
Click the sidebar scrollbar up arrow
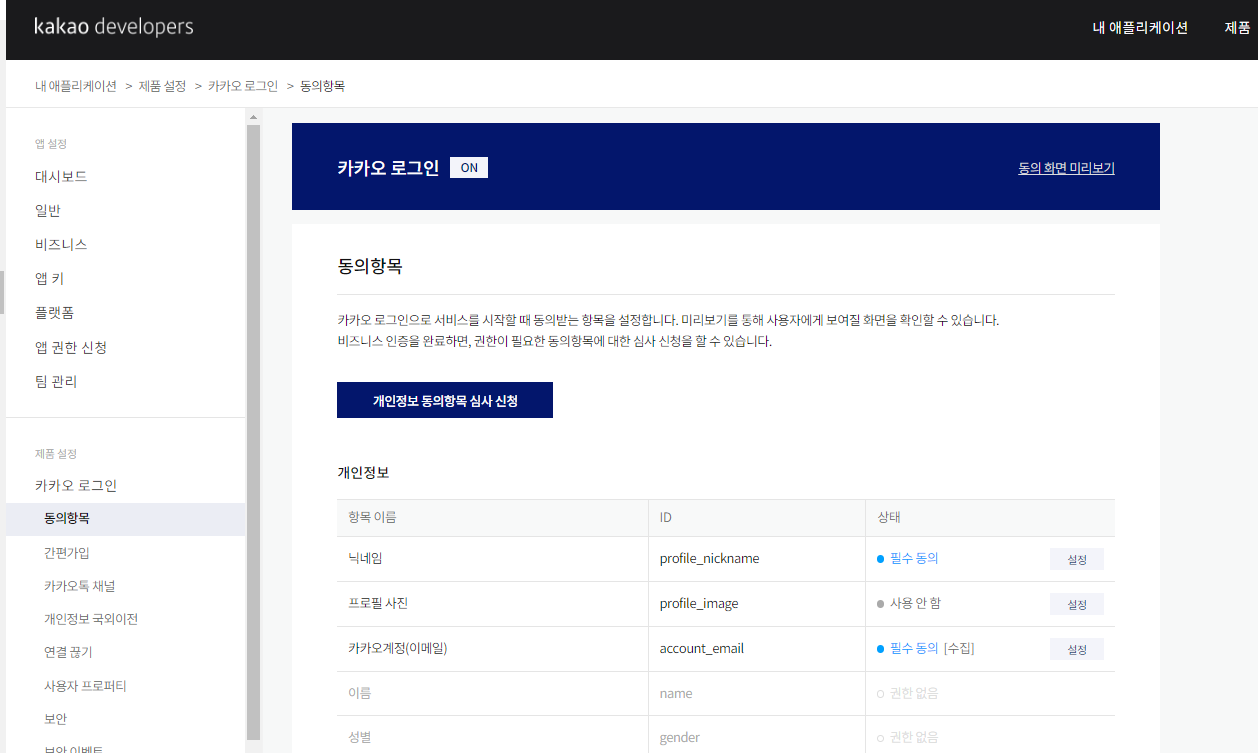pyautogui.click(x=253, y=117)
